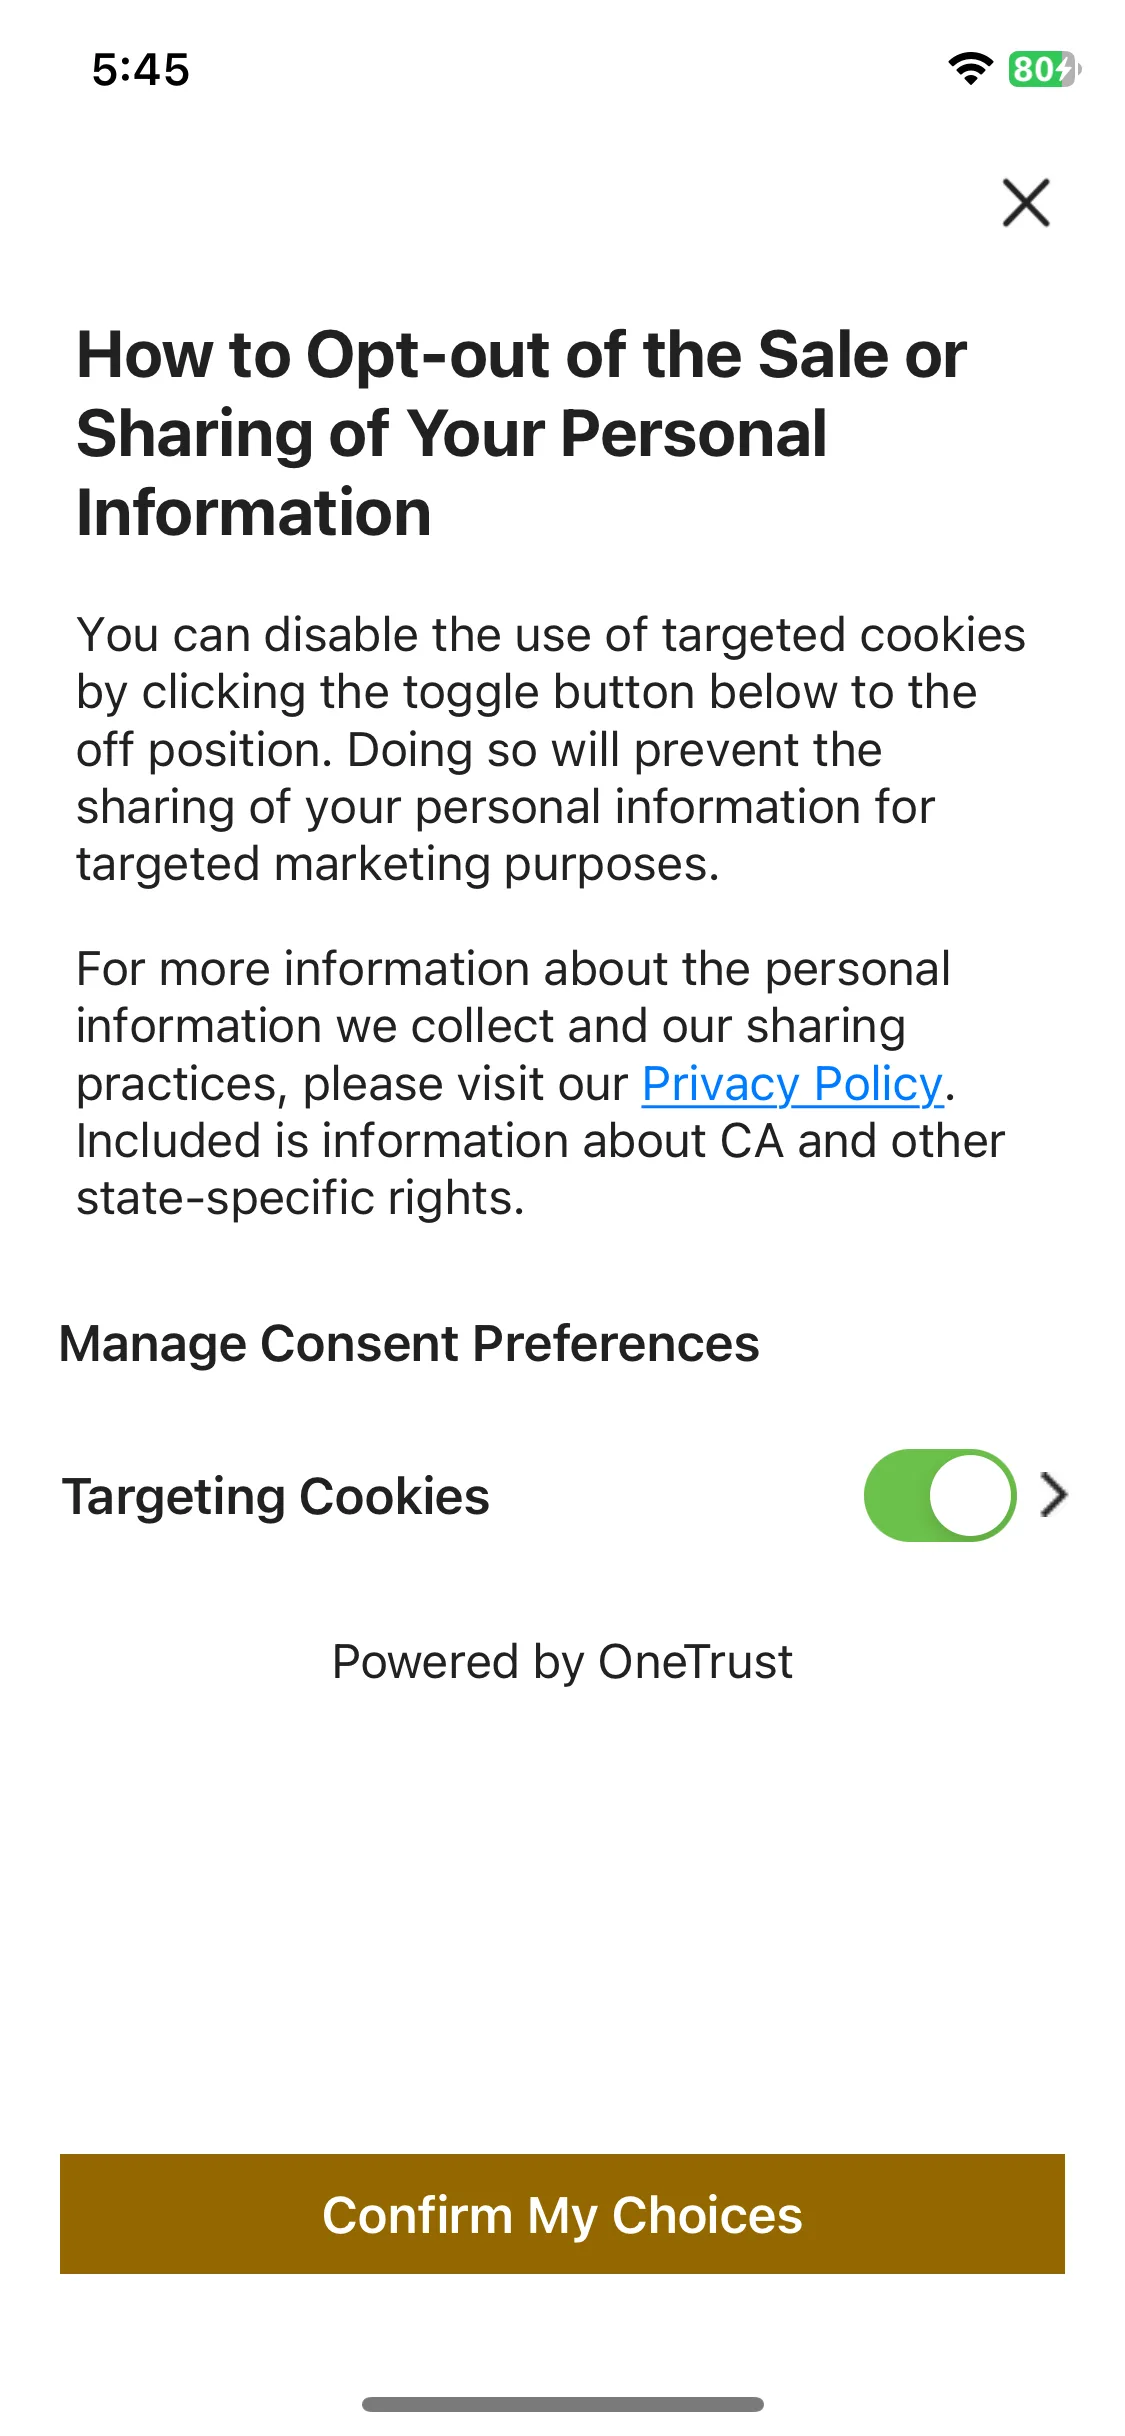Viewport: 1125px width, 2436px height.
Task: Visit the underlined blue policy hyperlink
Action: [x=793, y=1084]
